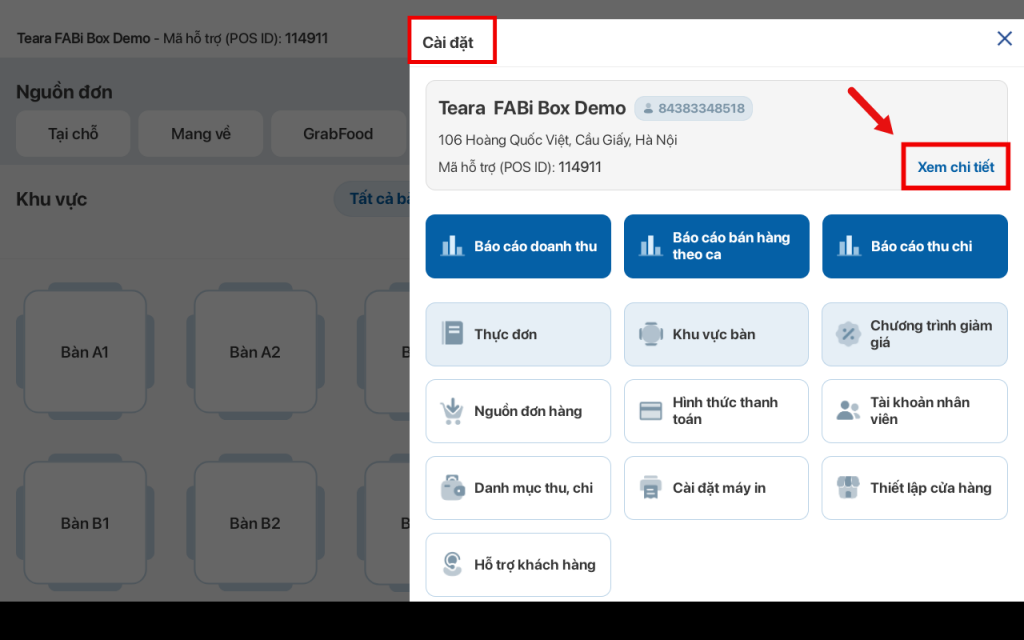Click the Chương trình giảm giá percent icon
The width and height of the screenshot is (1024, 640).
848,334
